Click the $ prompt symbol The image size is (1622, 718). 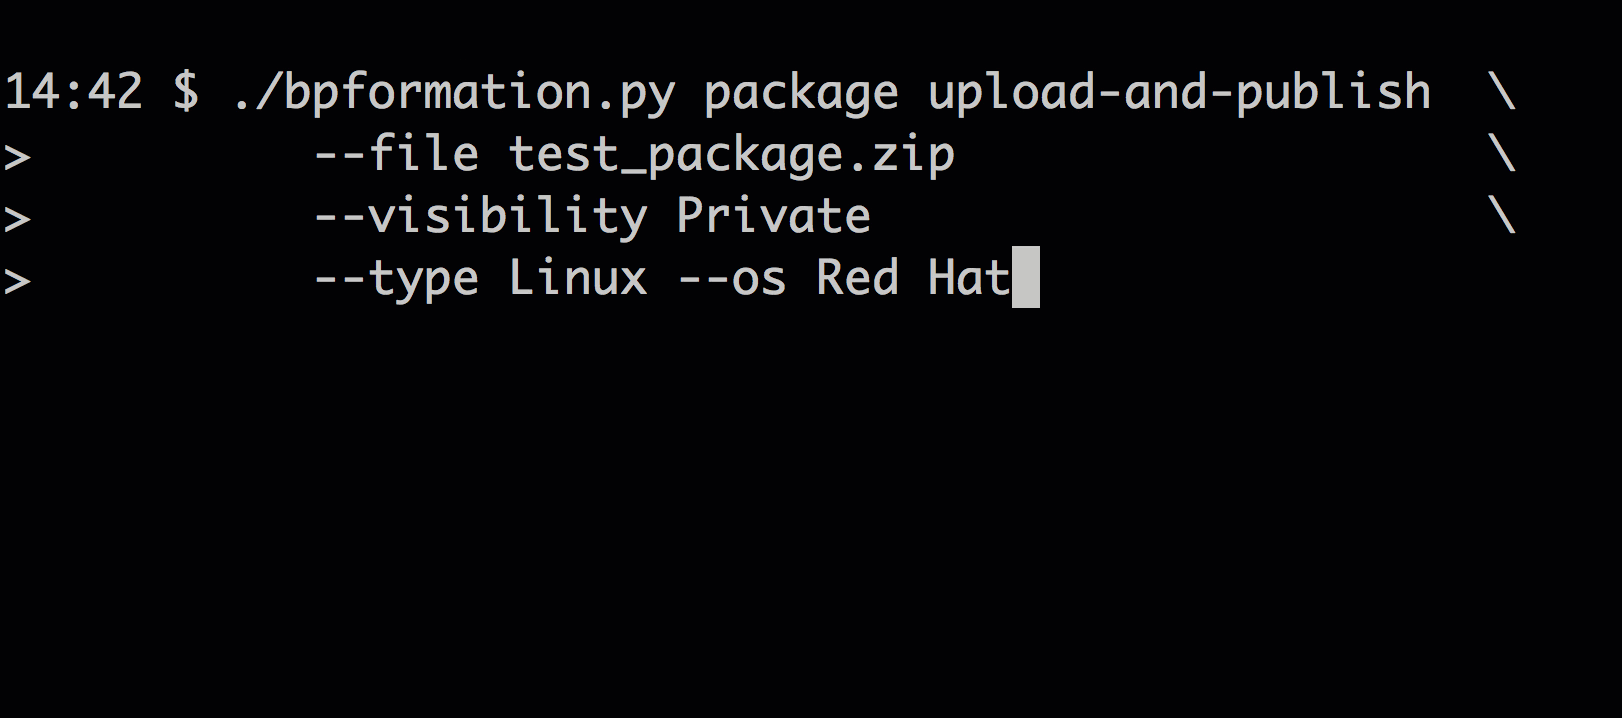pyautogui.click(x=186, y=92)
